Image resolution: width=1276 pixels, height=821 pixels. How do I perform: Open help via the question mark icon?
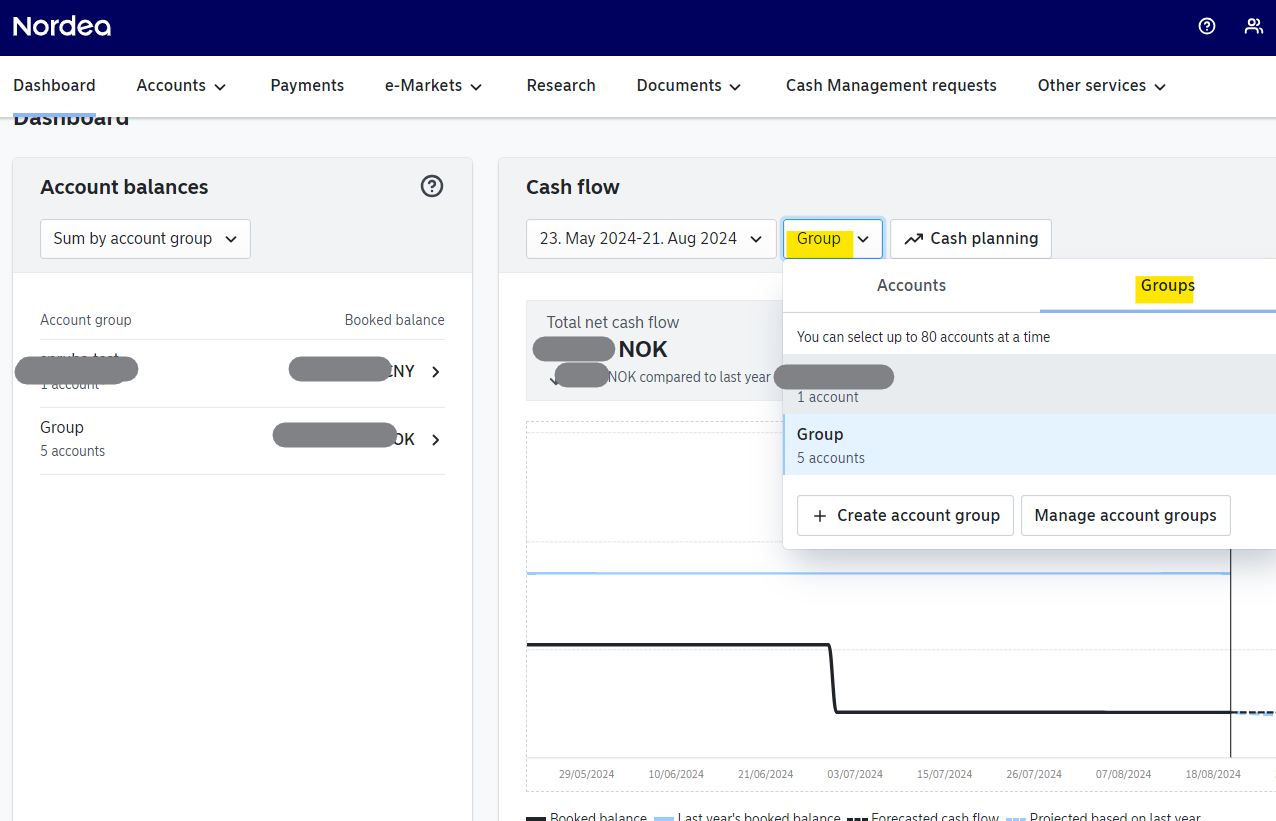click(x=1206, y=26)
